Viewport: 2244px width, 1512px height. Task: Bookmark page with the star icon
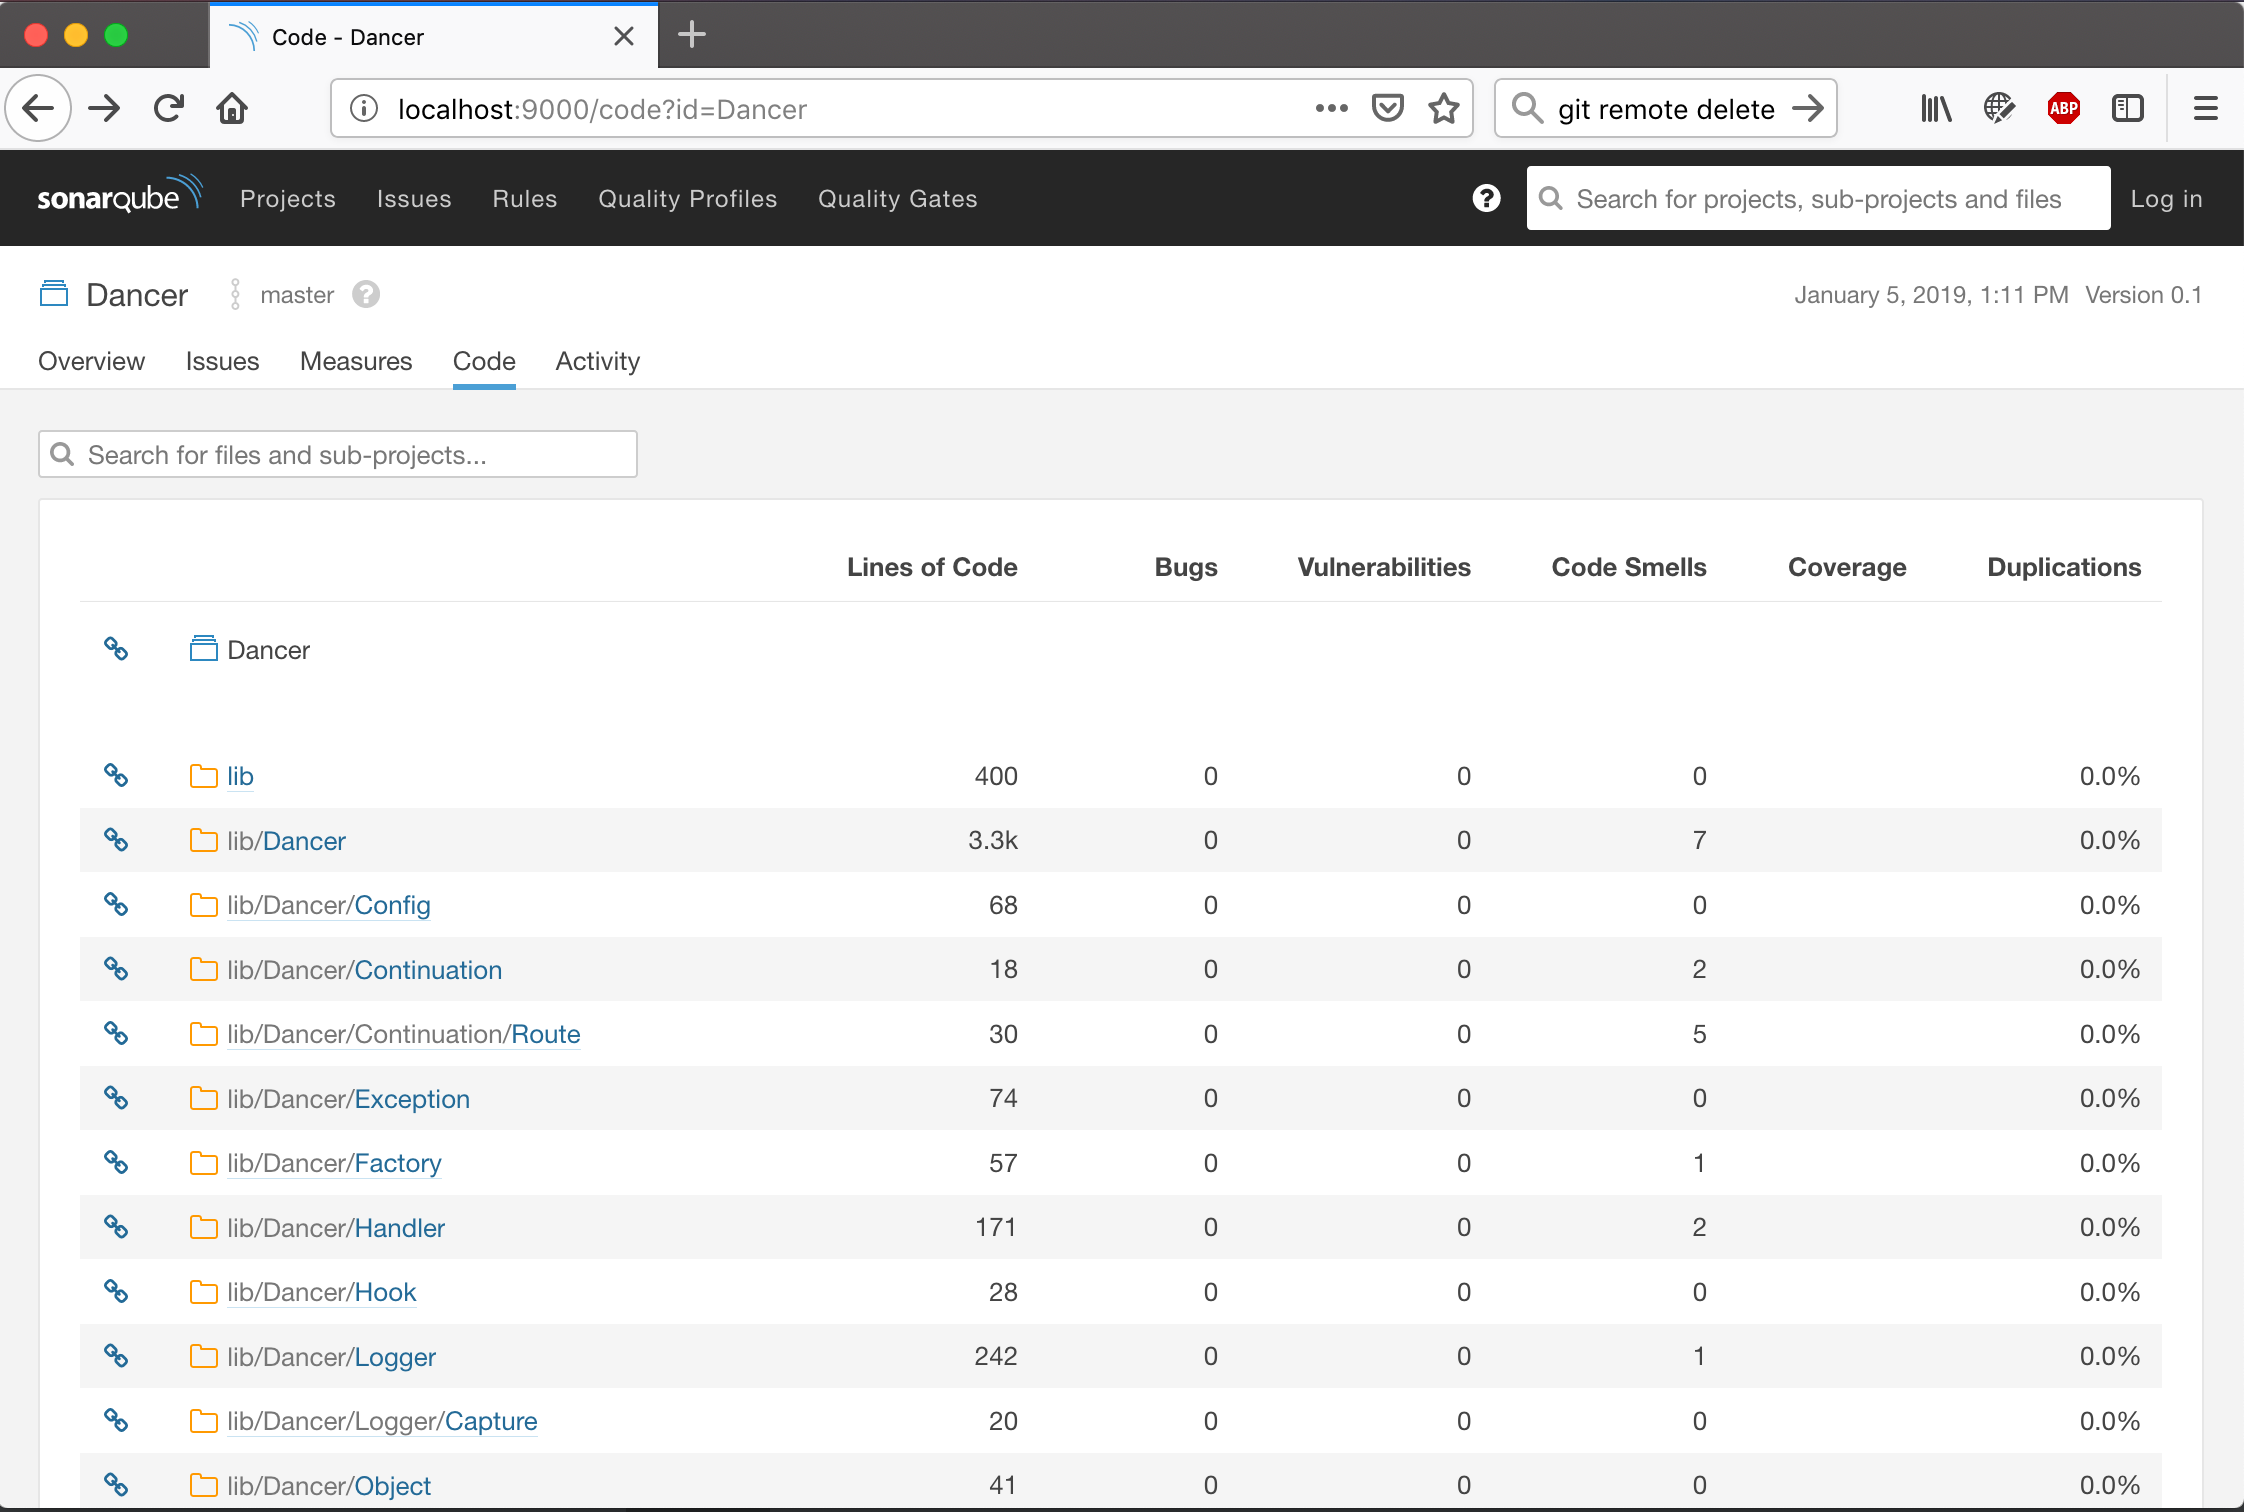[x=1443, y=108]
